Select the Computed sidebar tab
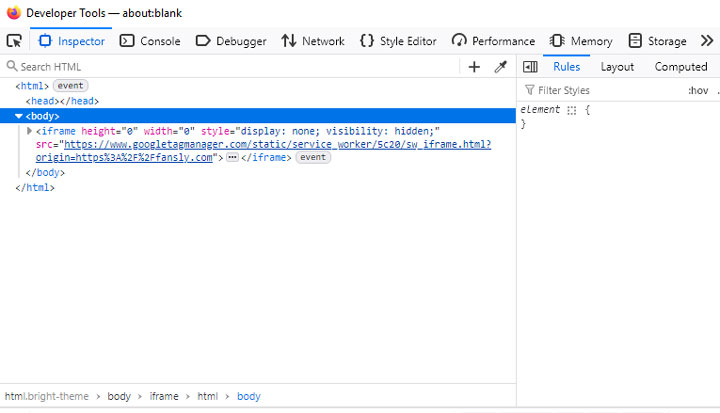 coord(681,67)
